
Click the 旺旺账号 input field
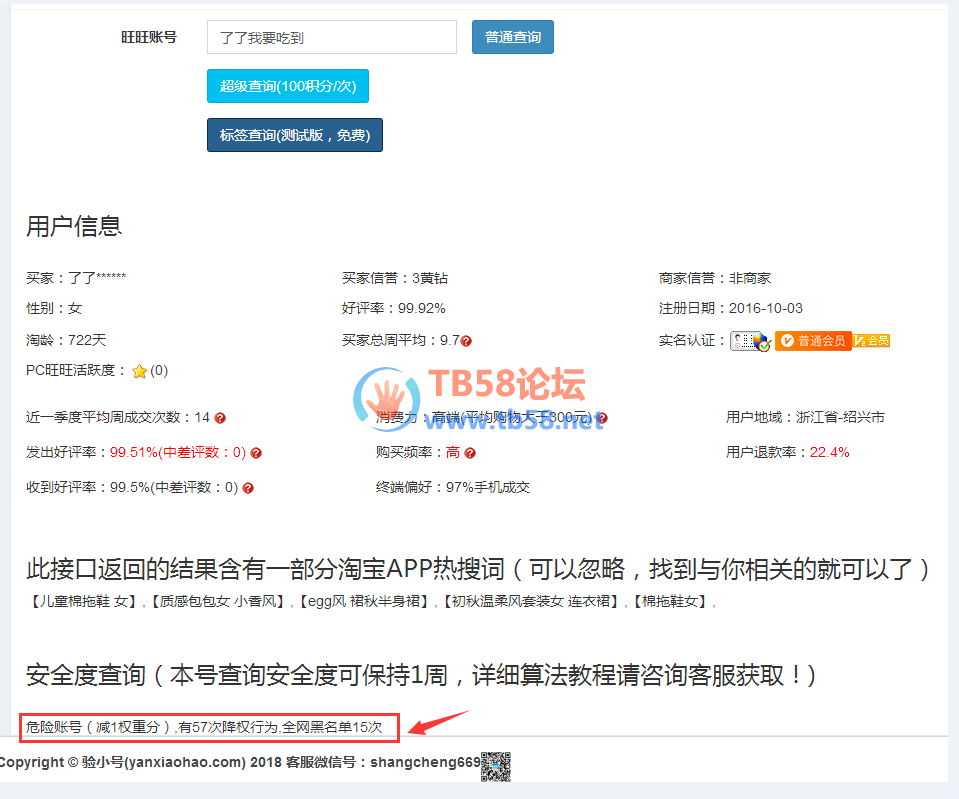tap(331, 37)
